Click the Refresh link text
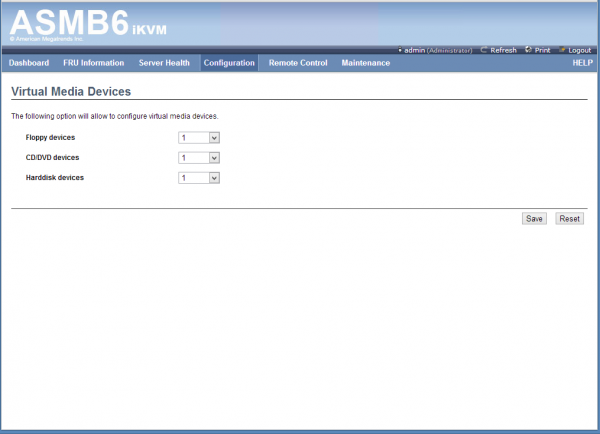 click(x=504, y=50)
